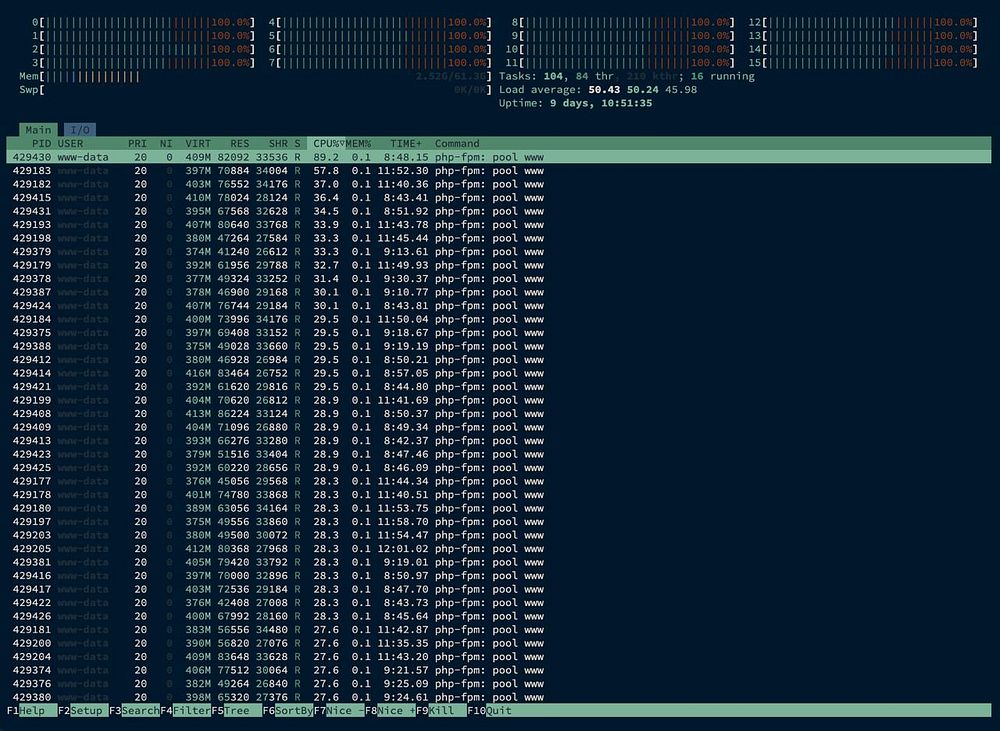
Task: Select process row PID 429424
Action: click(x=499, y=306)
